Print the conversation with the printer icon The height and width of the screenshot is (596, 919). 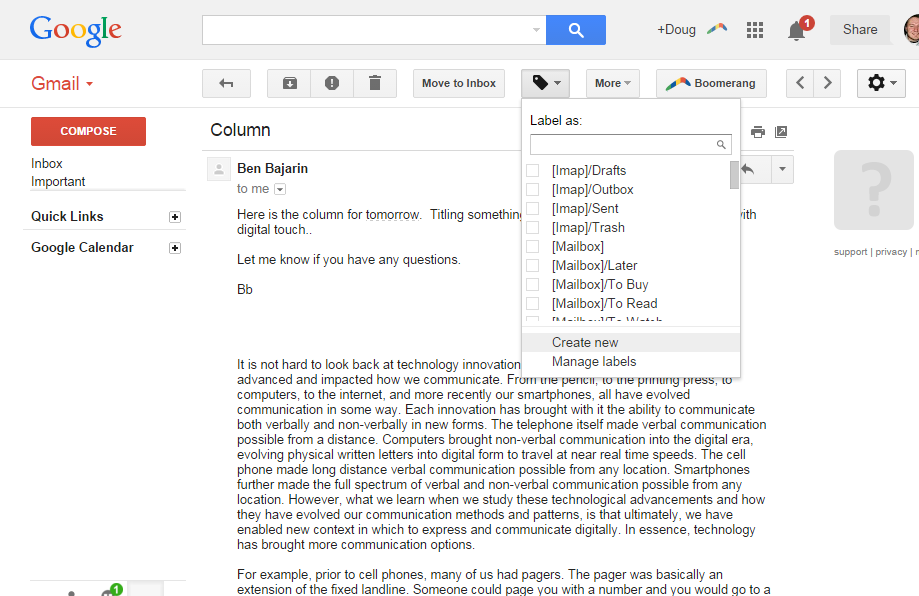pyautogui.click(x=758, y=132)
